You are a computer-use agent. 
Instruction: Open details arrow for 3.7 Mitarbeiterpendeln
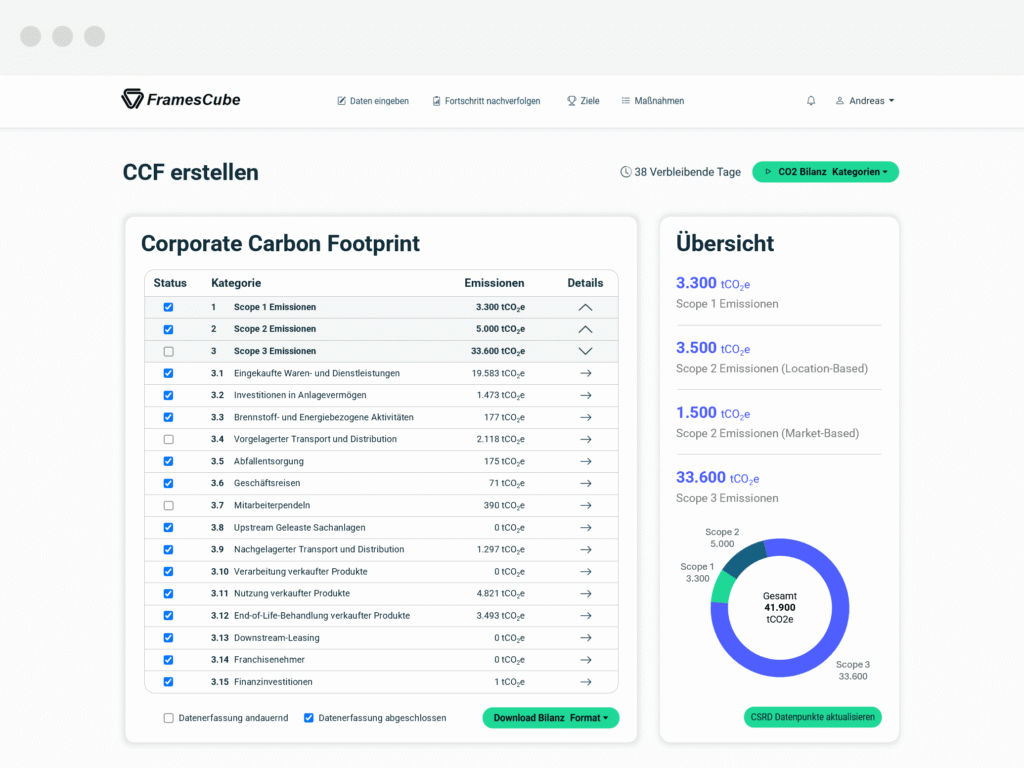(x=586, y=505)
